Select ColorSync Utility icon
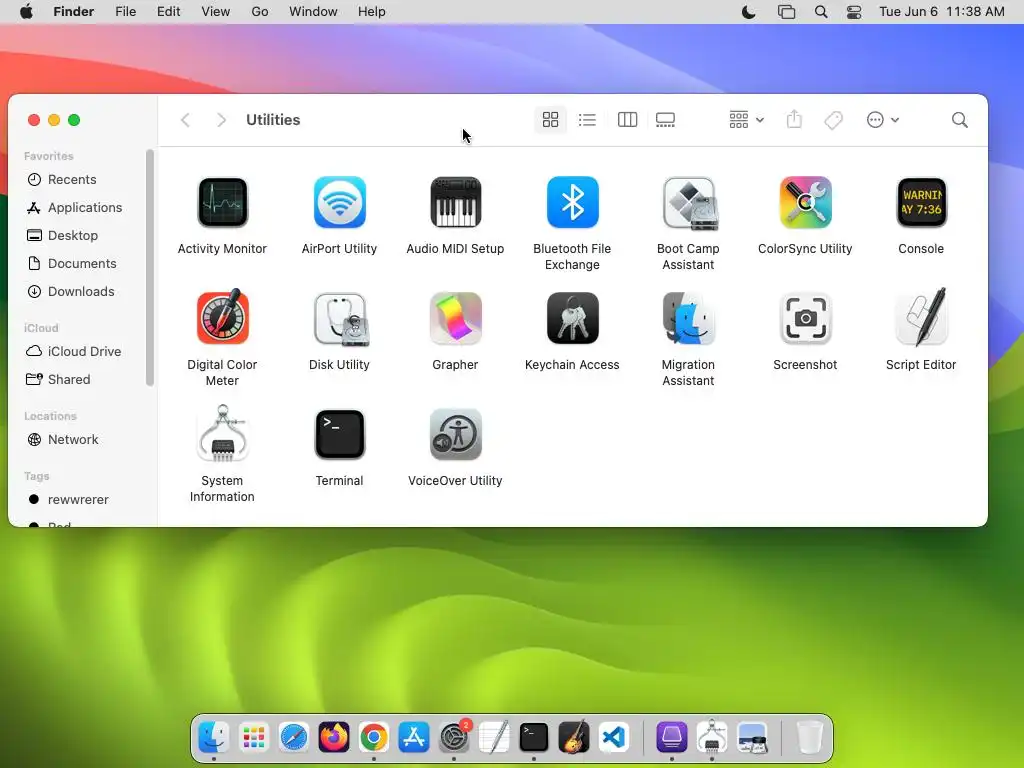 click(x=805, y=202)
